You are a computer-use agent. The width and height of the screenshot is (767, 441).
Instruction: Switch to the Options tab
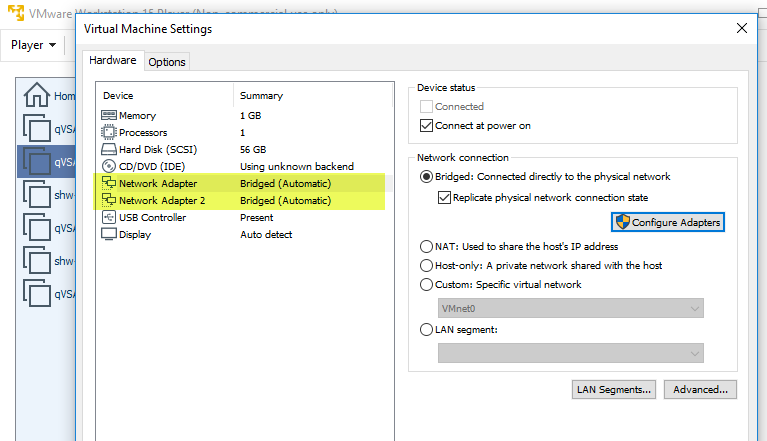point(167,62)
